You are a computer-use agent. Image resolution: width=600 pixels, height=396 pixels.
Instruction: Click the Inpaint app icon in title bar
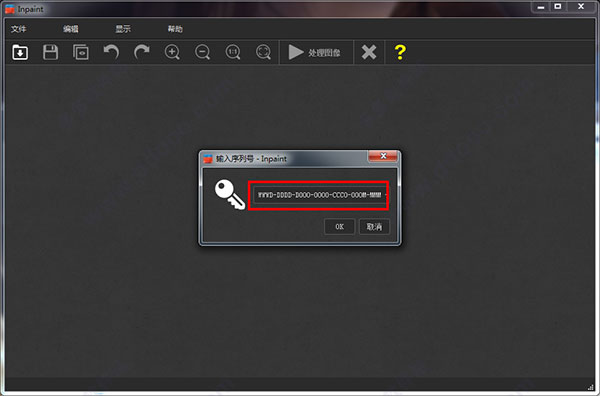[10, 9]
